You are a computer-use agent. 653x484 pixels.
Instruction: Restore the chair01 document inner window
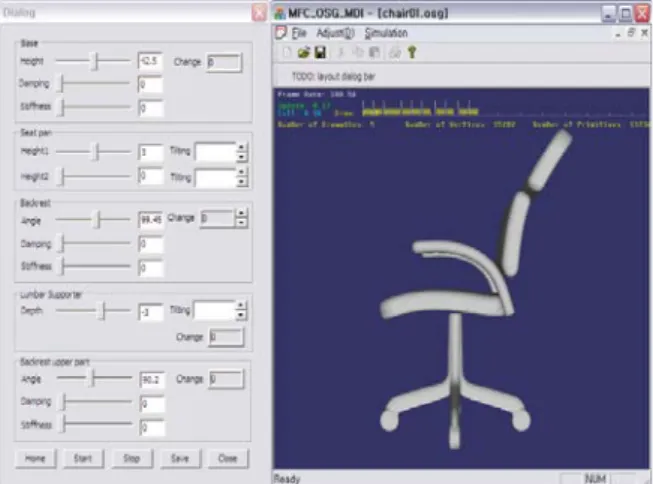(x=631, y=33)
